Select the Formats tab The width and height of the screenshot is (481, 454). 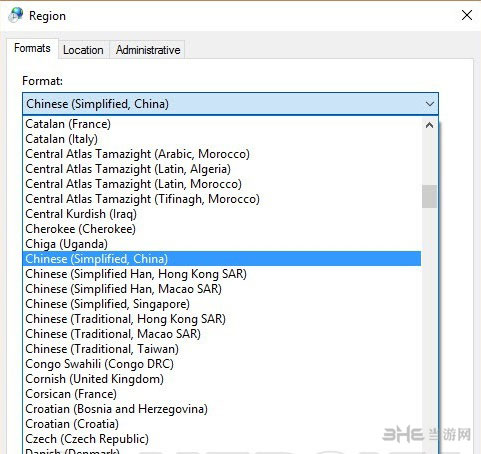32,48
